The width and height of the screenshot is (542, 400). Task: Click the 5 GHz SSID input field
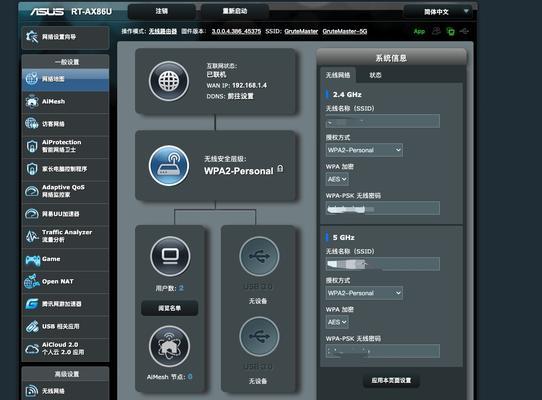383,264
